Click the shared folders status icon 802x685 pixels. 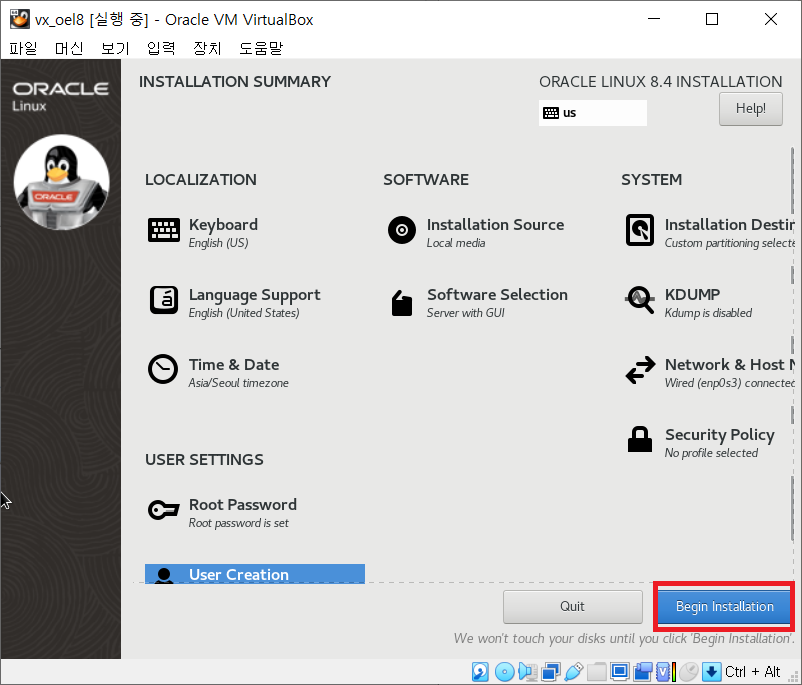tap(597, 671)
